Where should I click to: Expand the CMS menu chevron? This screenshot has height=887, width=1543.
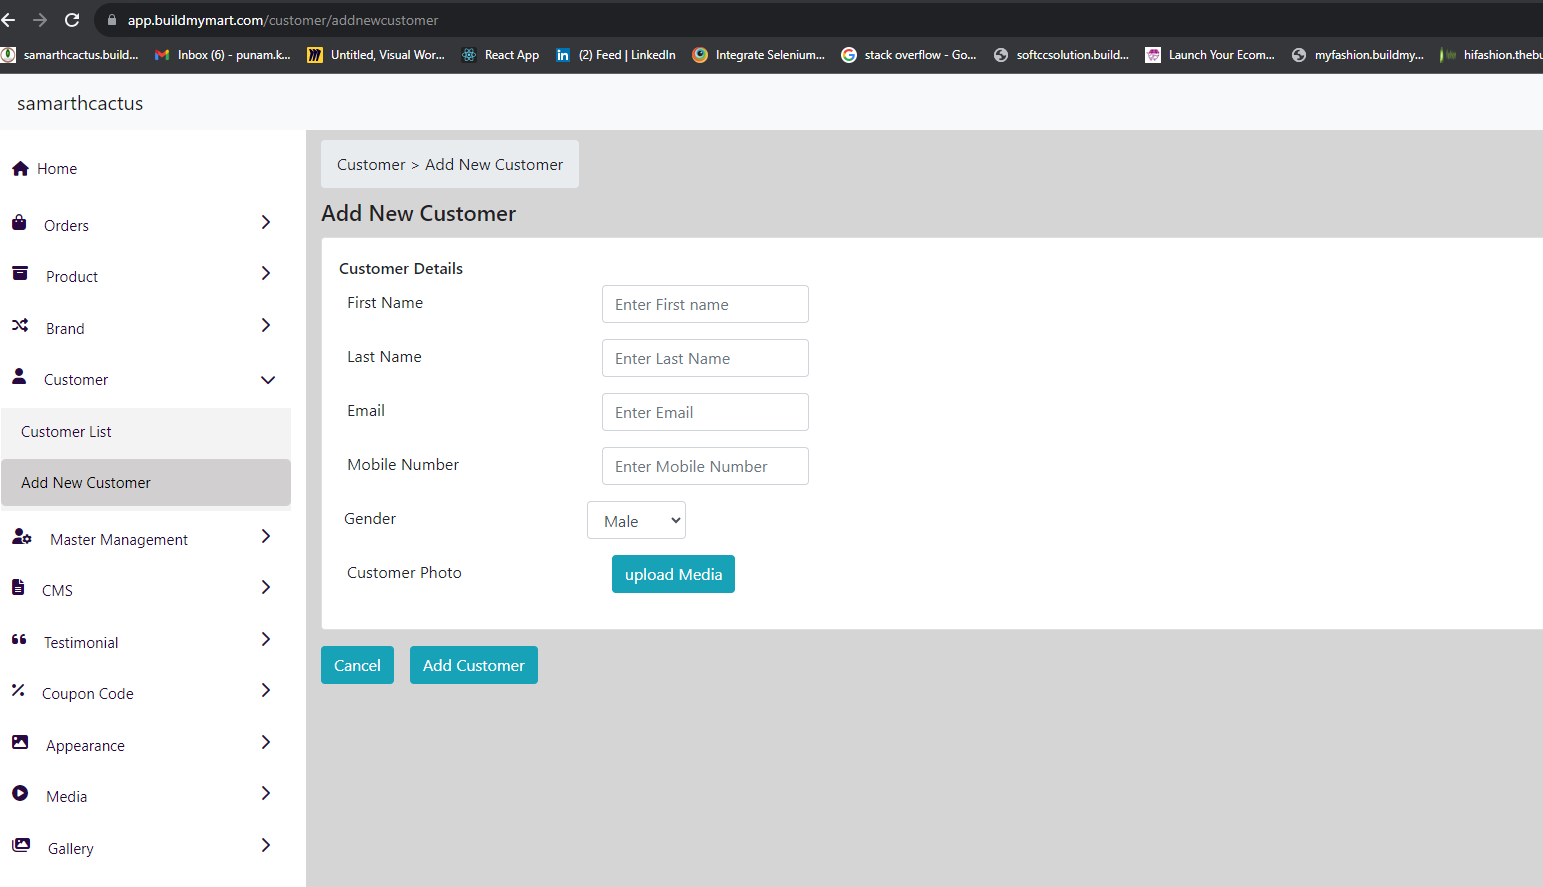point(266,587)
